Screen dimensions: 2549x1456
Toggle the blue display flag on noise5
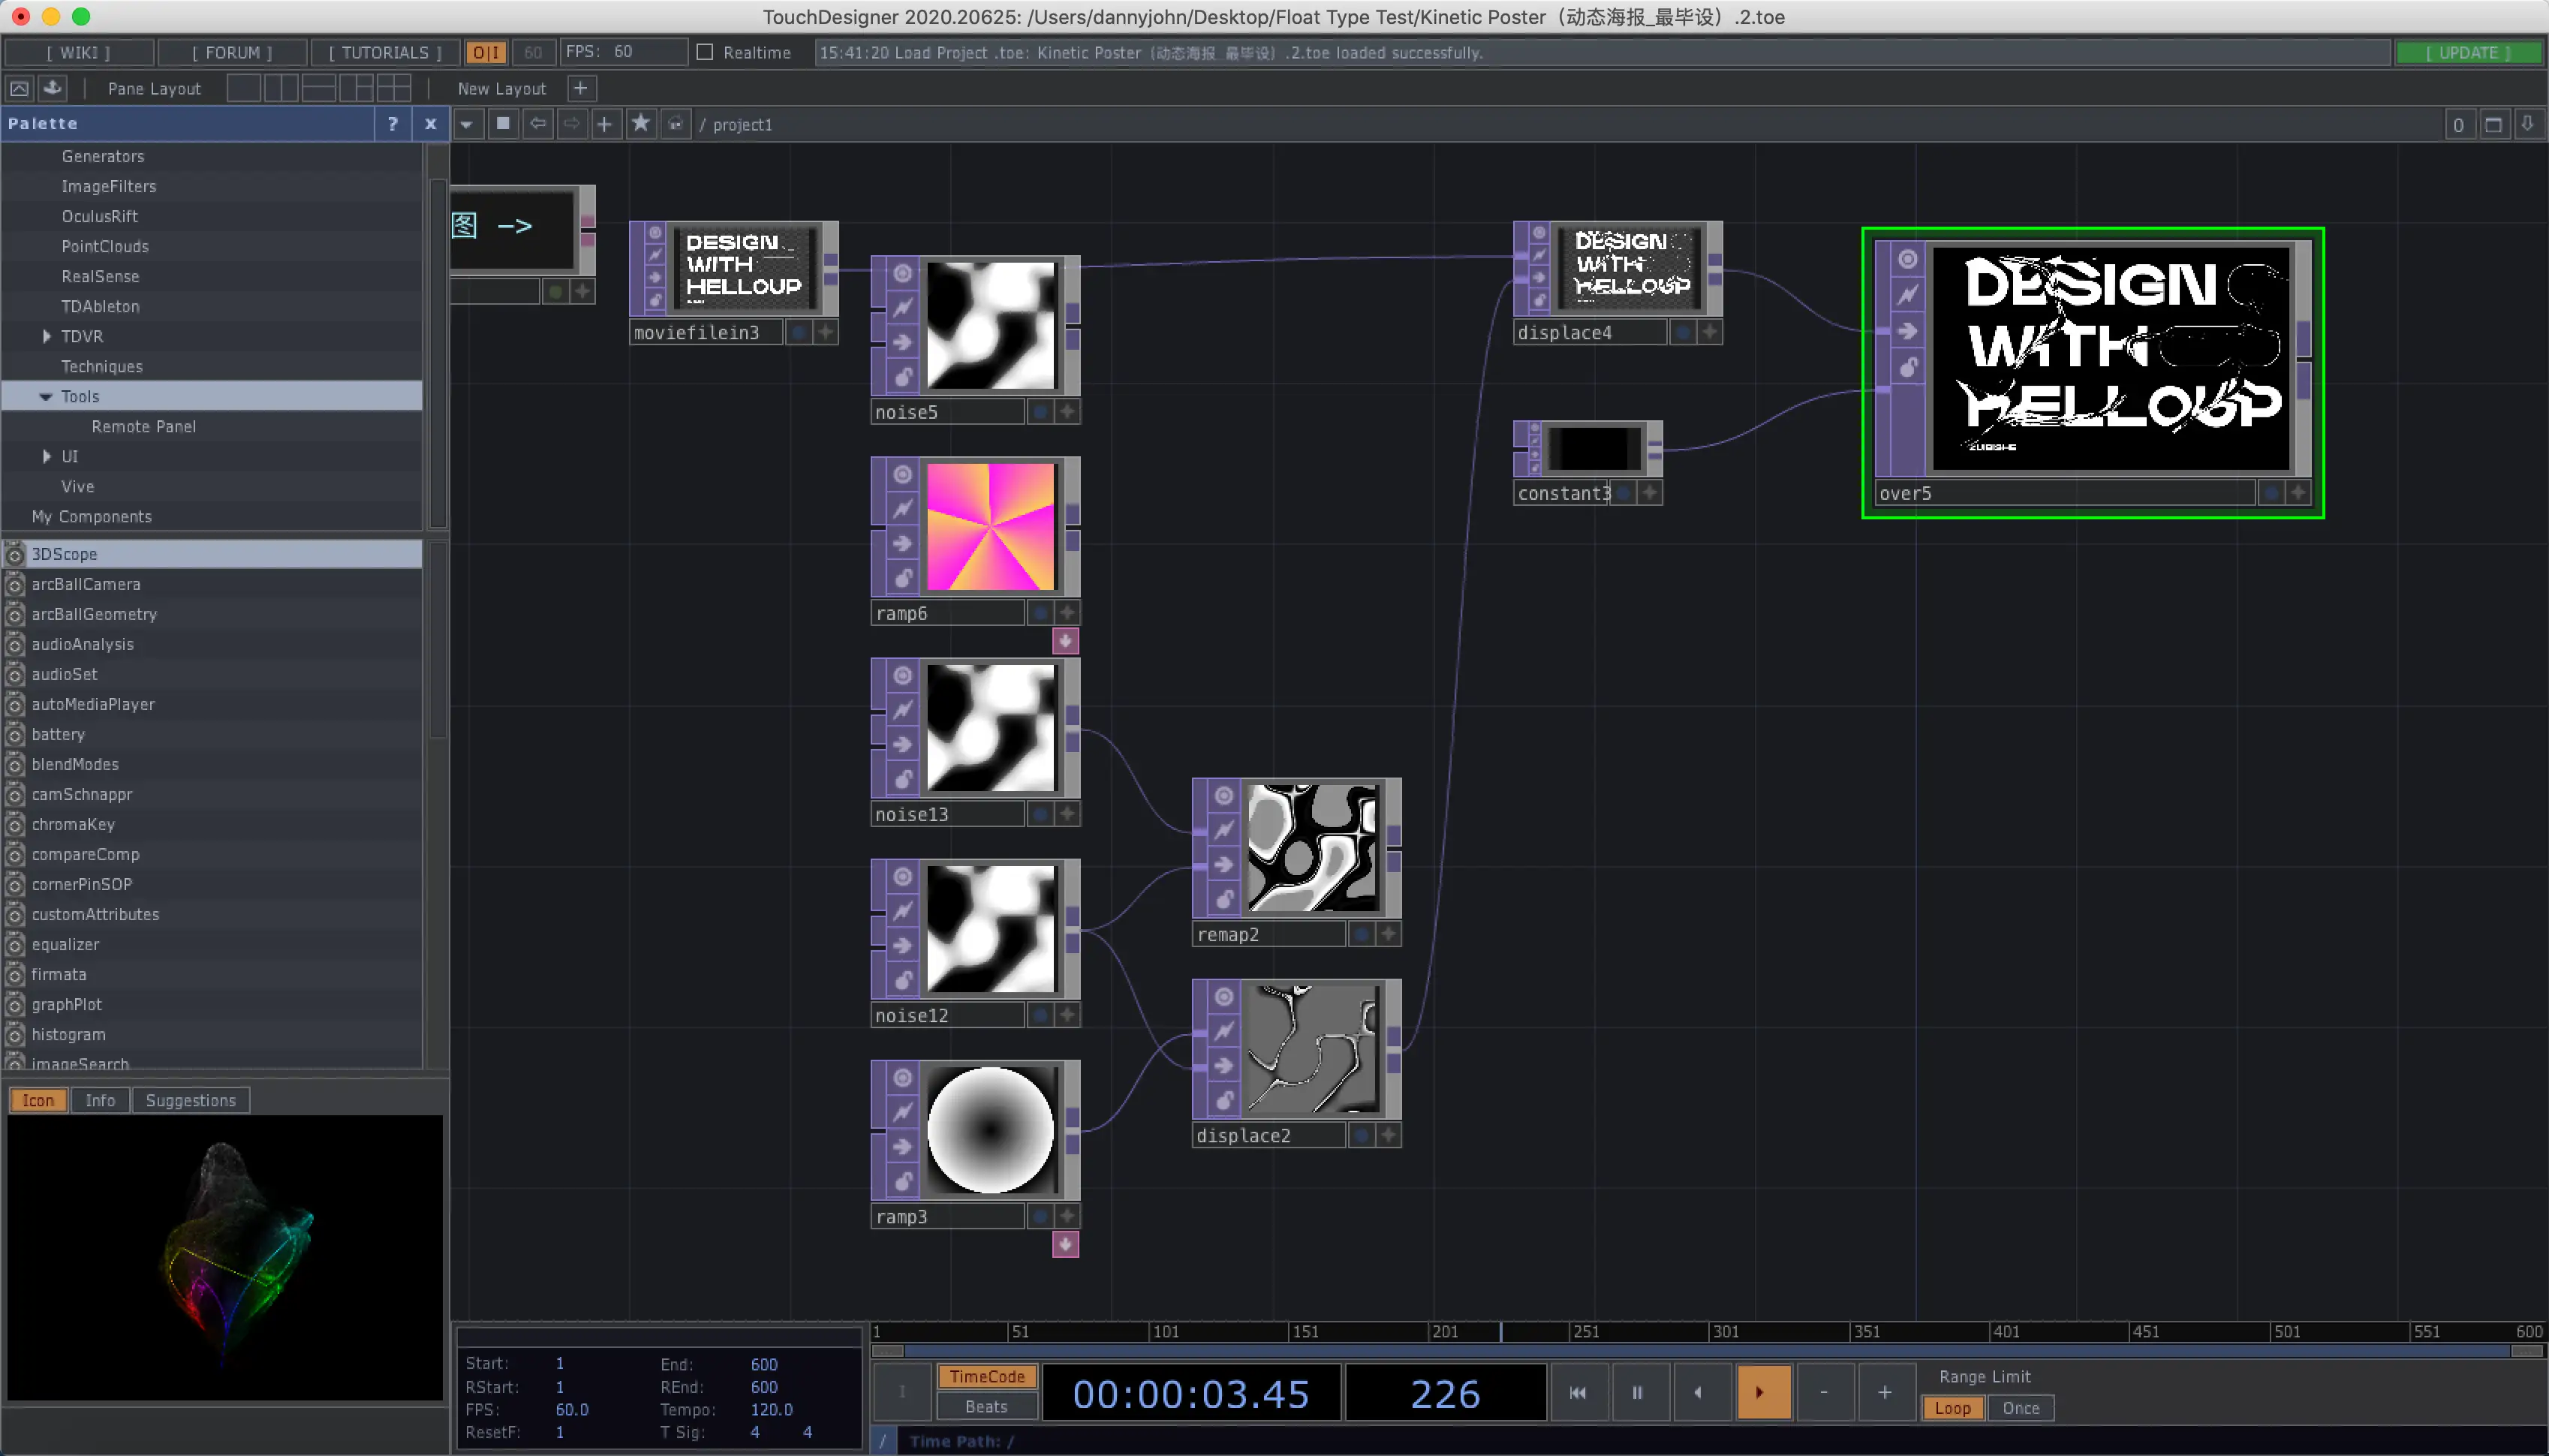point(1040,411)
